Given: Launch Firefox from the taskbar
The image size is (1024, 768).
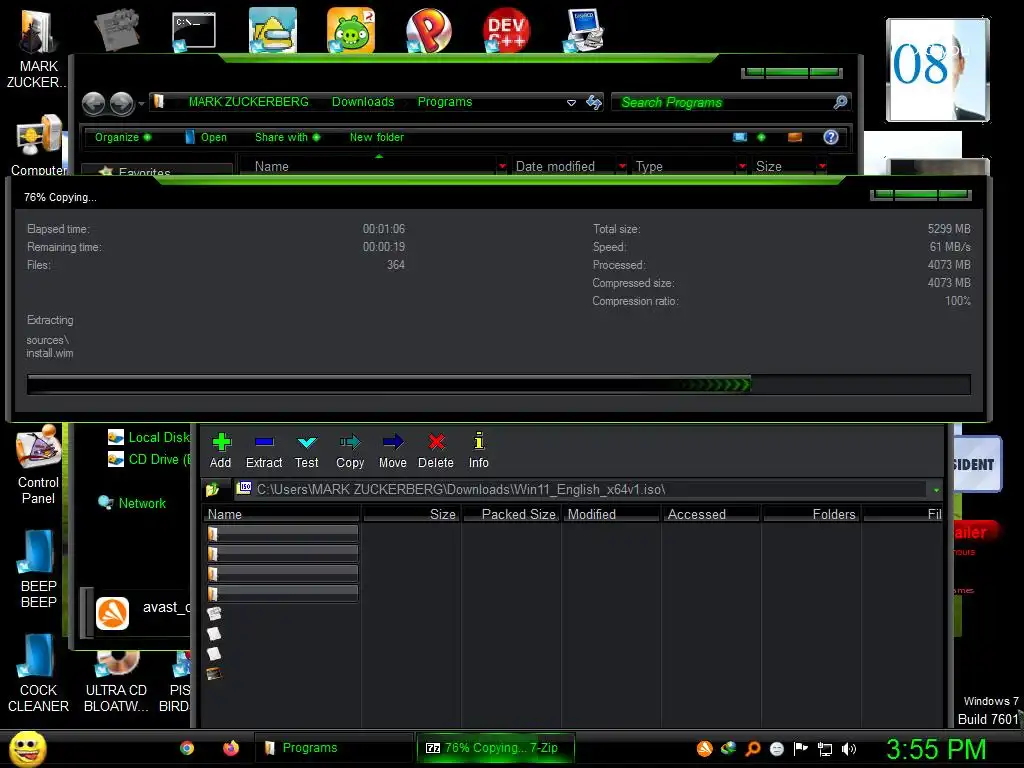Looking at the screenshot, I should [x=231, y=748].
